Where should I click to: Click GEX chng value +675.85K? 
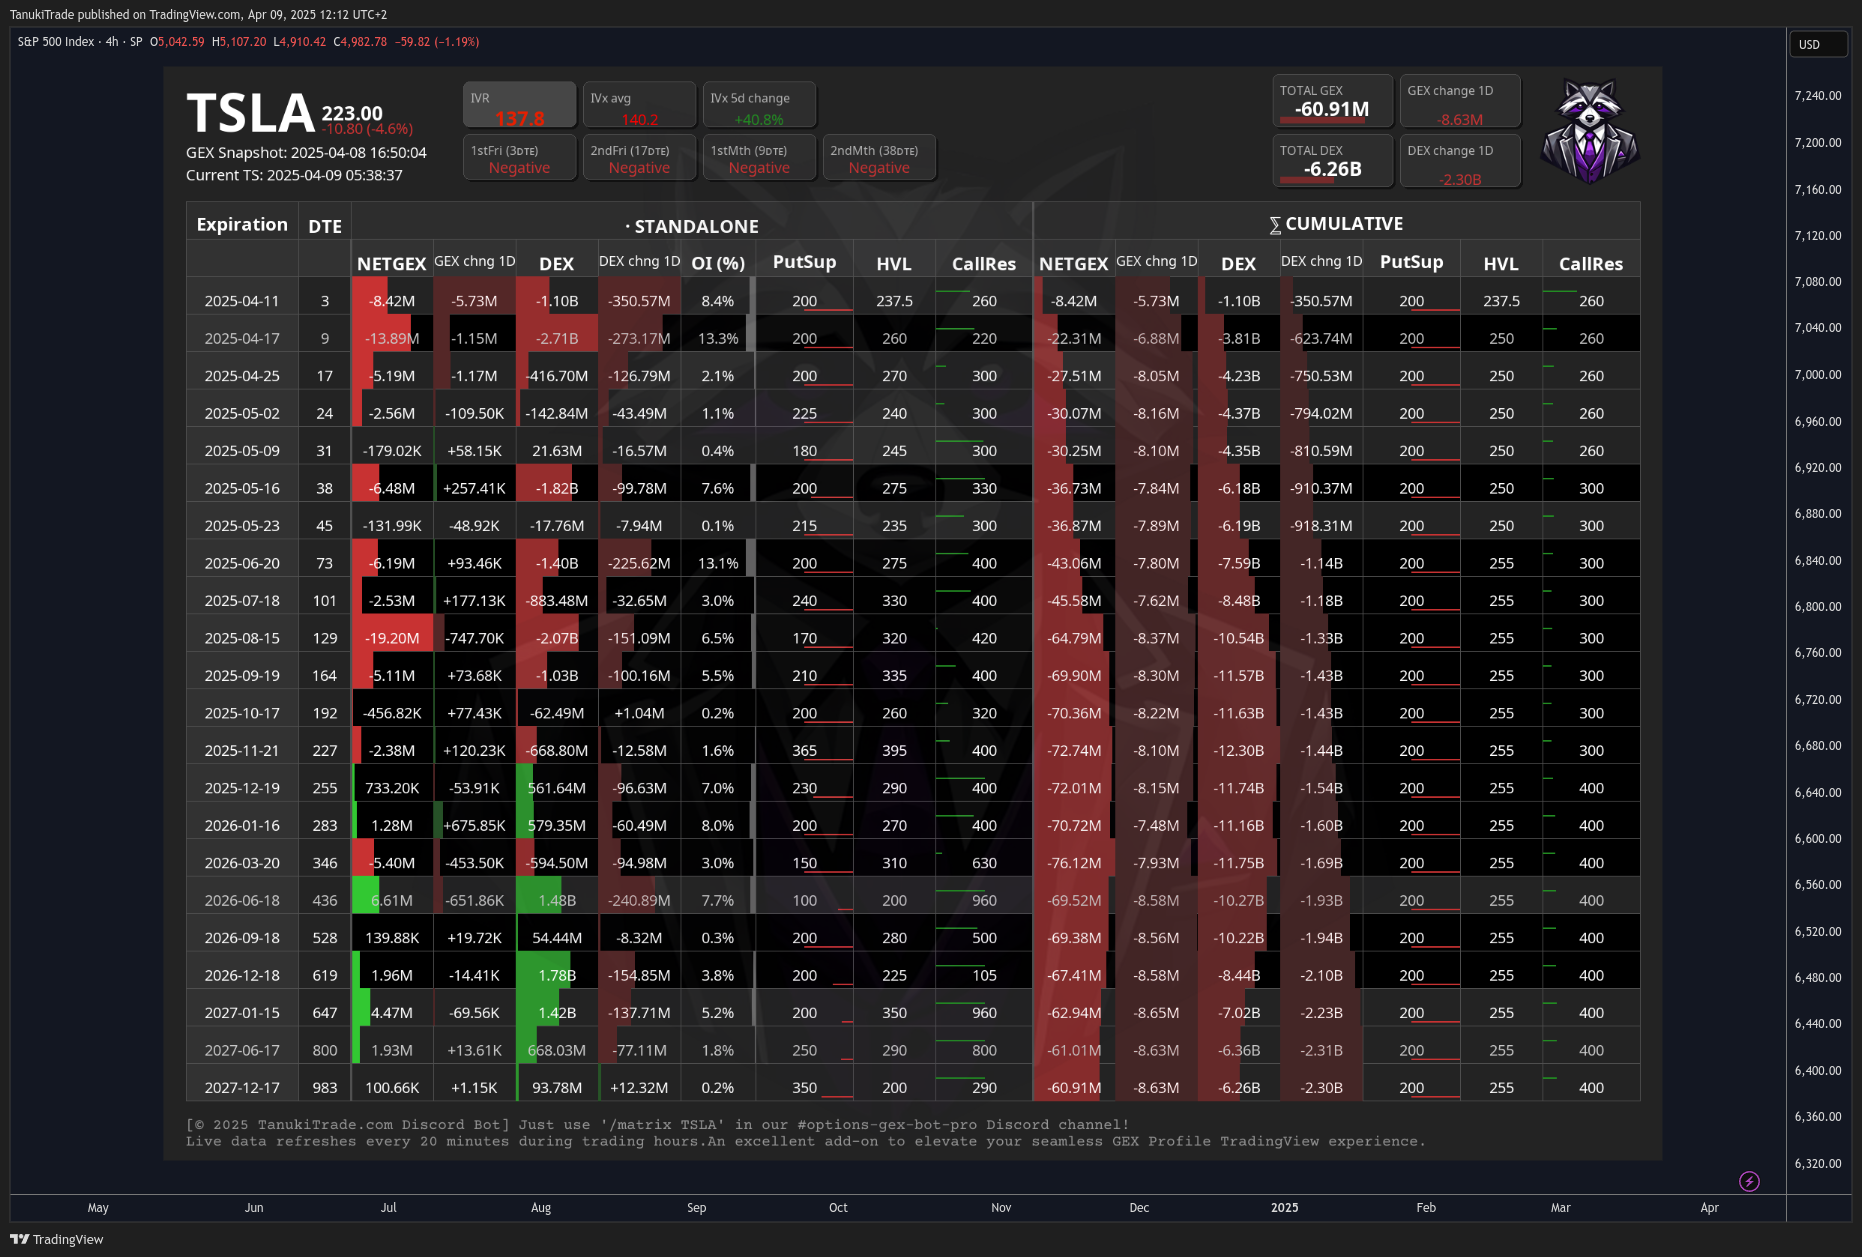tap(474, 825)
